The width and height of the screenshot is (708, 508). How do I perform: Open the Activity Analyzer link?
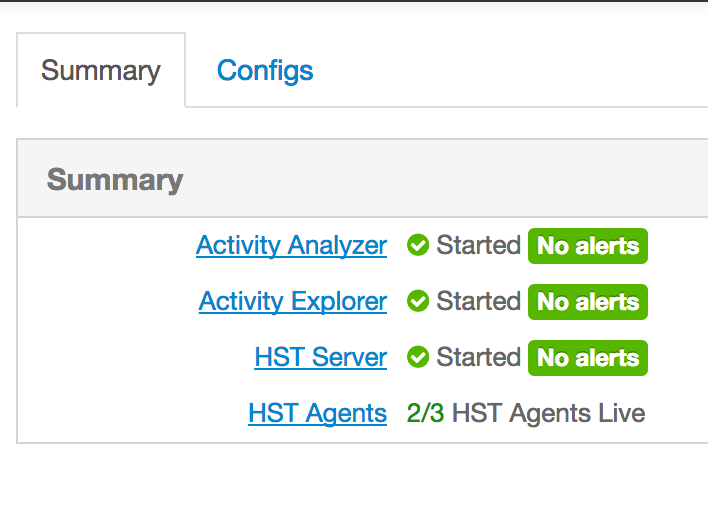[291, 245]
